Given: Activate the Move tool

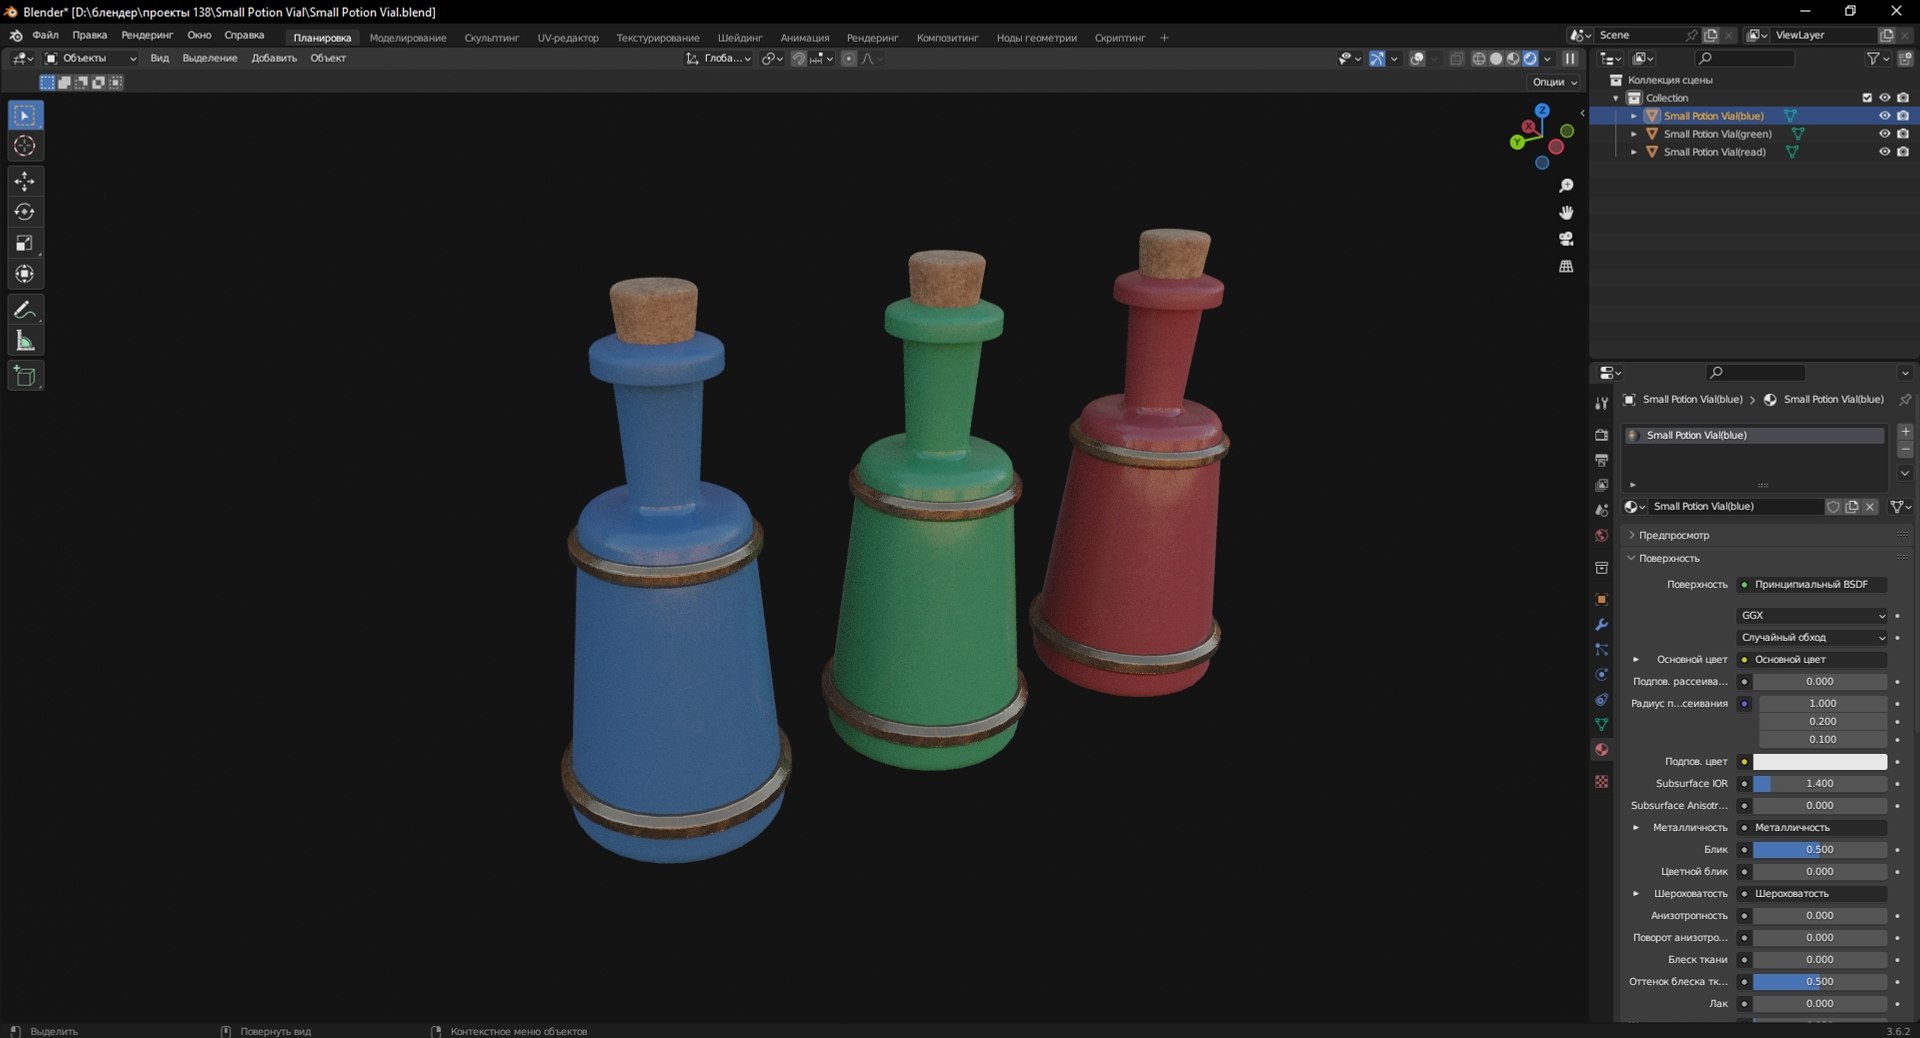Looking at the screenshot, I should coord(25,181).
